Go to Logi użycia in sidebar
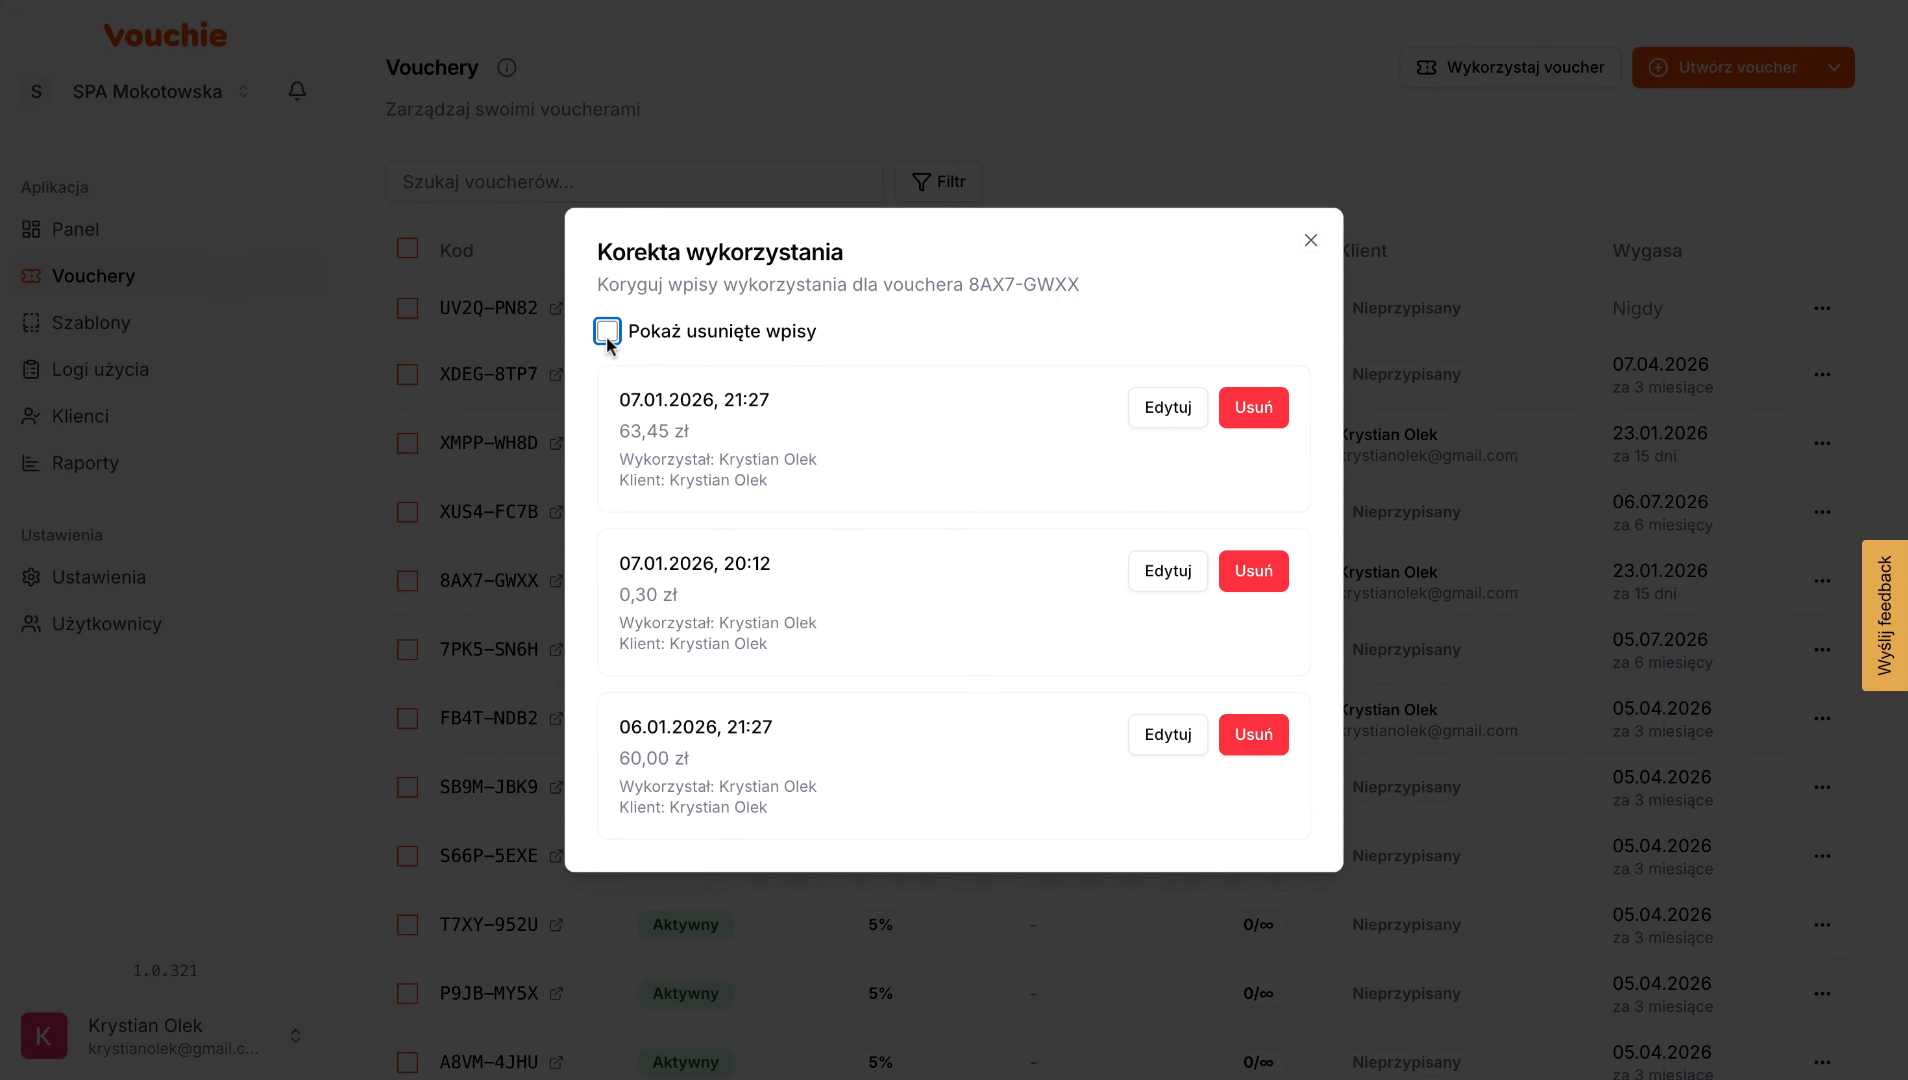1908x1080 pixels. (x=100, y=370)
